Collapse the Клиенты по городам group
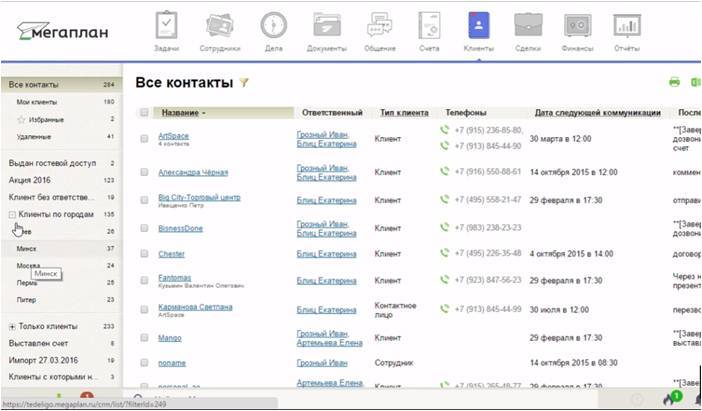This screenshot has width=702, height=411. coord(12,214)
